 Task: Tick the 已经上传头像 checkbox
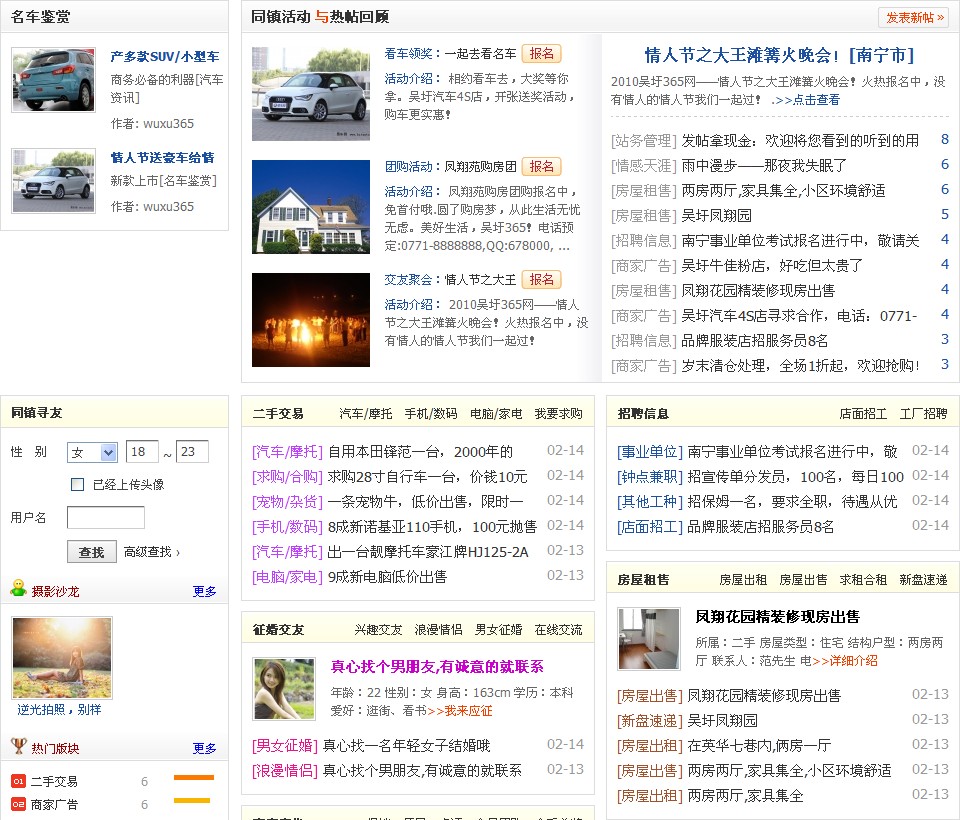point(77,485)
